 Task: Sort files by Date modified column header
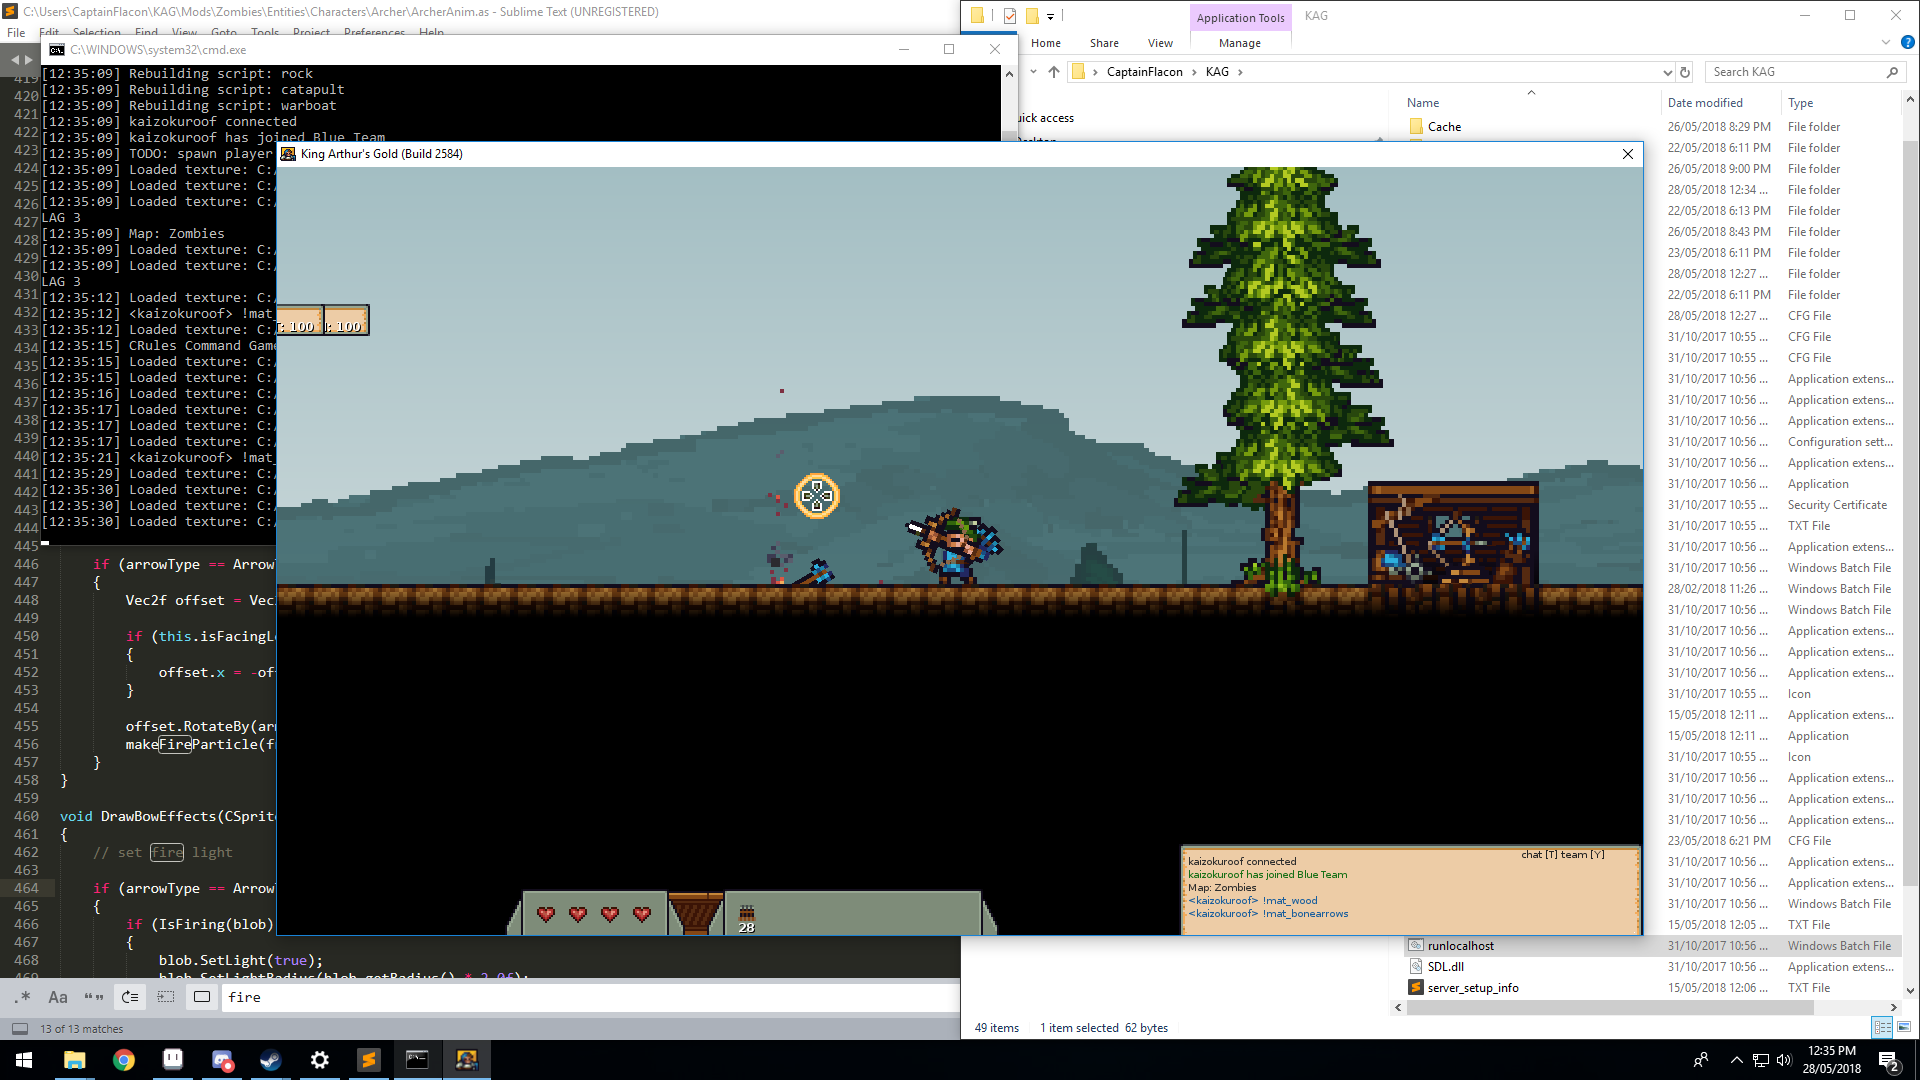1705,103
